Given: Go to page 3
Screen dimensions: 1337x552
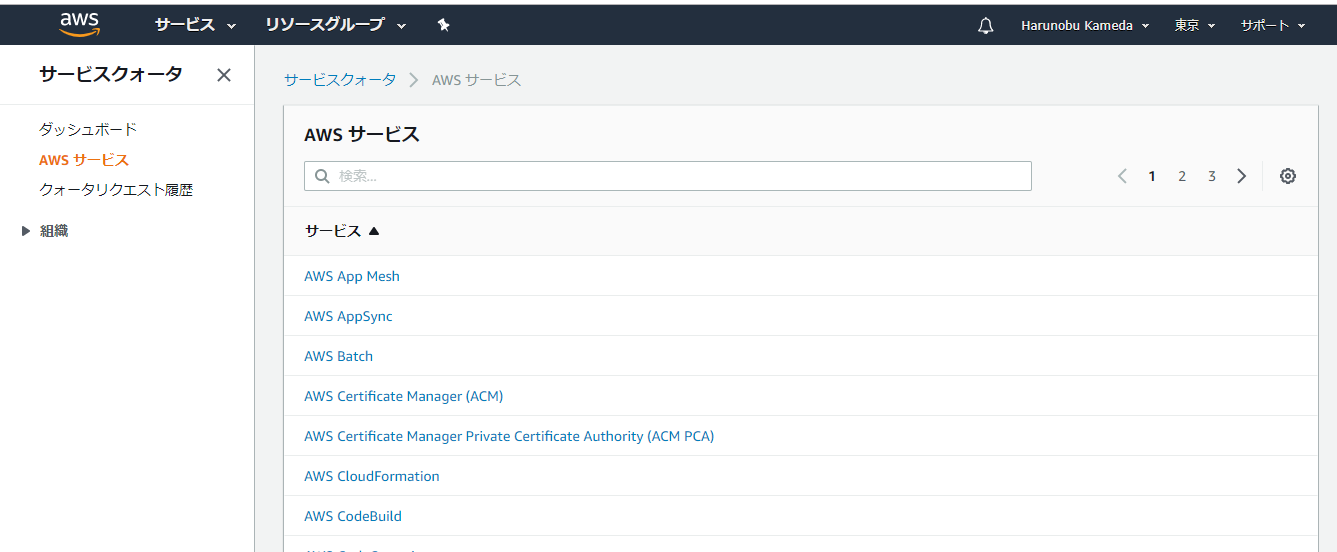Looking at the screenshot, I should 1212,176.
